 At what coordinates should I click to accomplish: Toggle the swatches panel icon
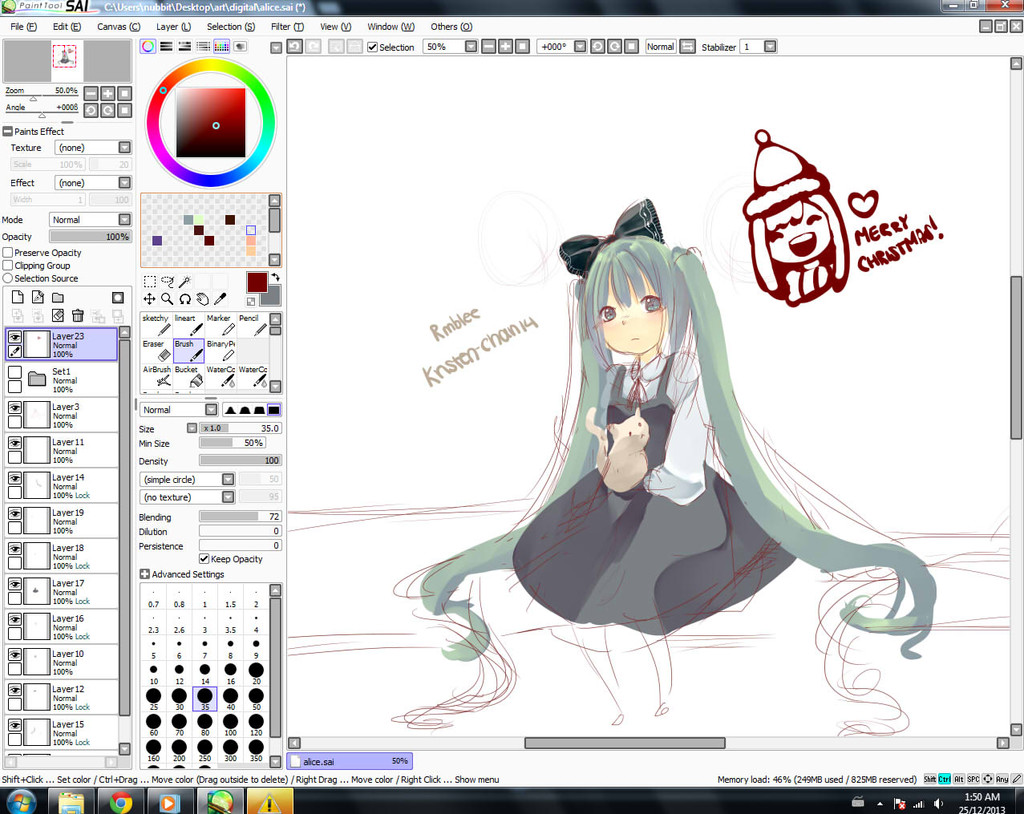221,46
